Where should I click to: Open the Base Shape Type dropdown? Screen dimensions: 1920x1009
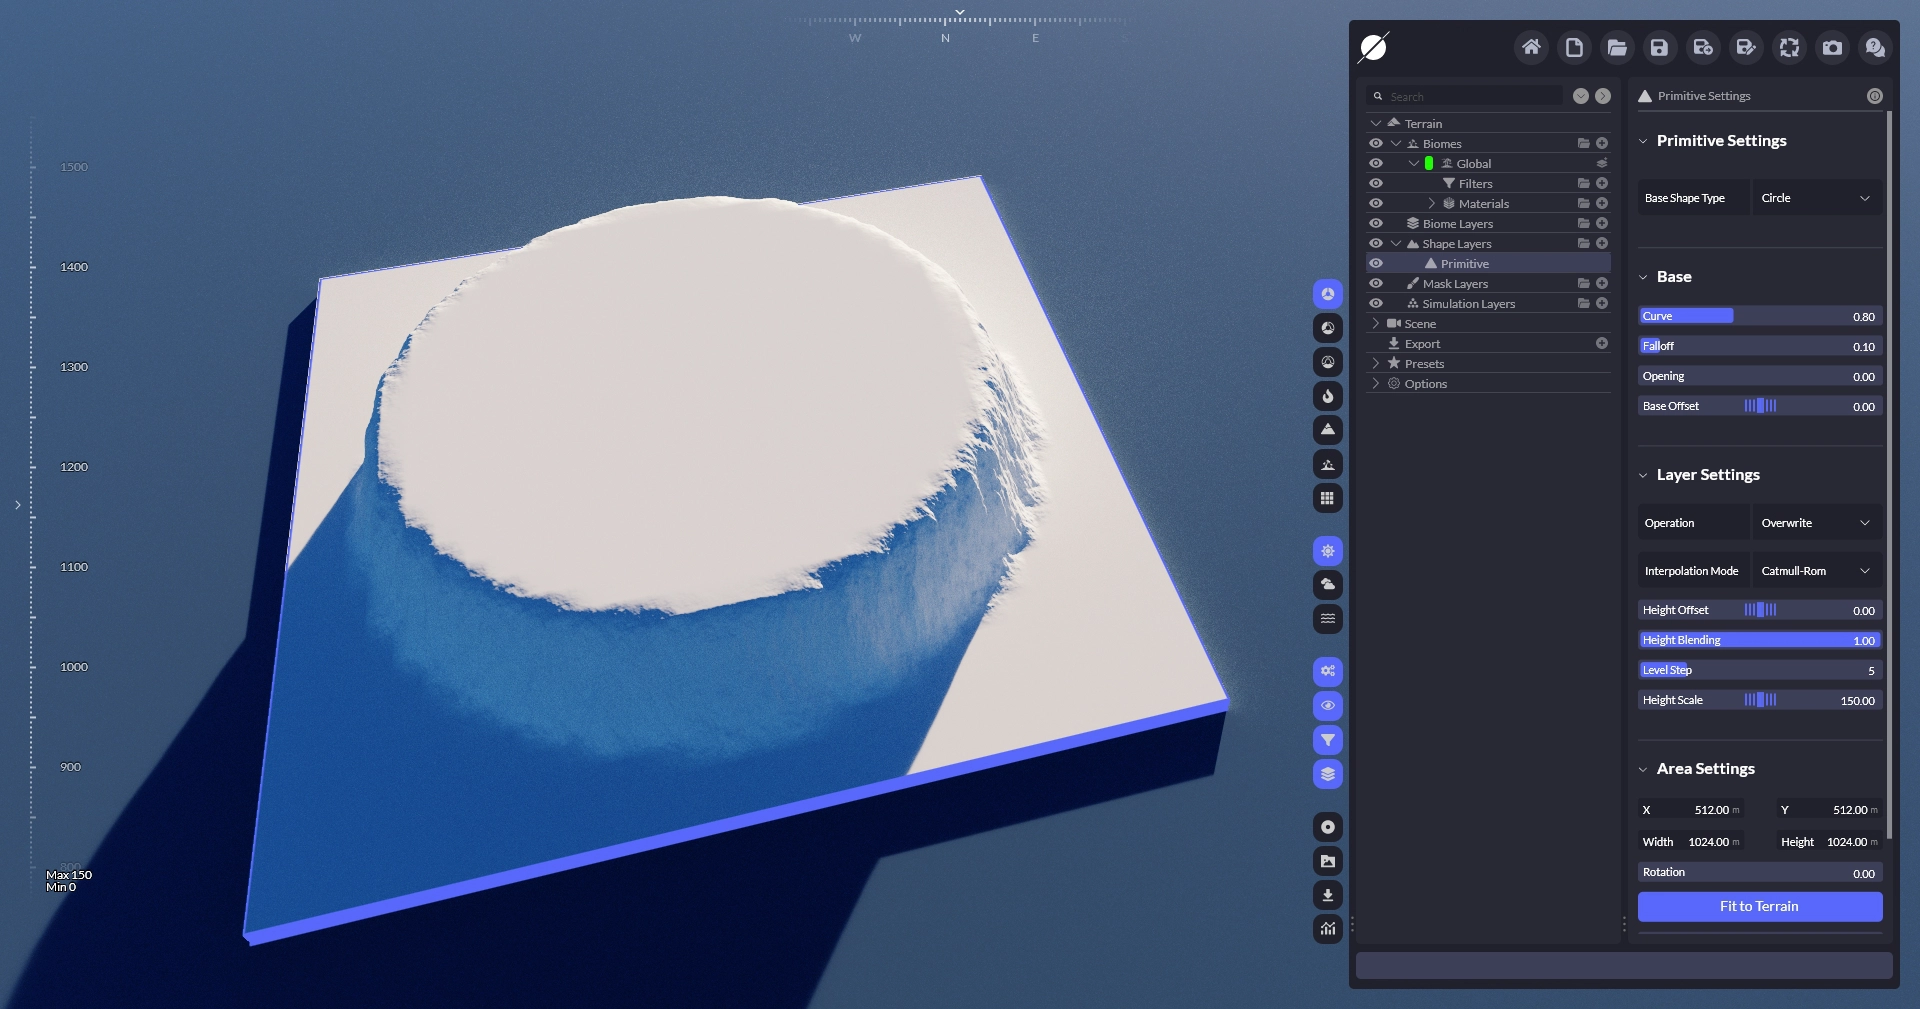pos(1815,198)
